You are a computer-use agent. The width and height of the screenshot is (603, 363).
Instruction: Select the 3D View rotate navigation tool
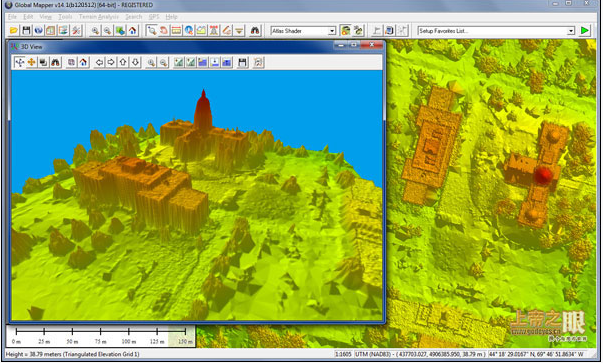point(19,62)
